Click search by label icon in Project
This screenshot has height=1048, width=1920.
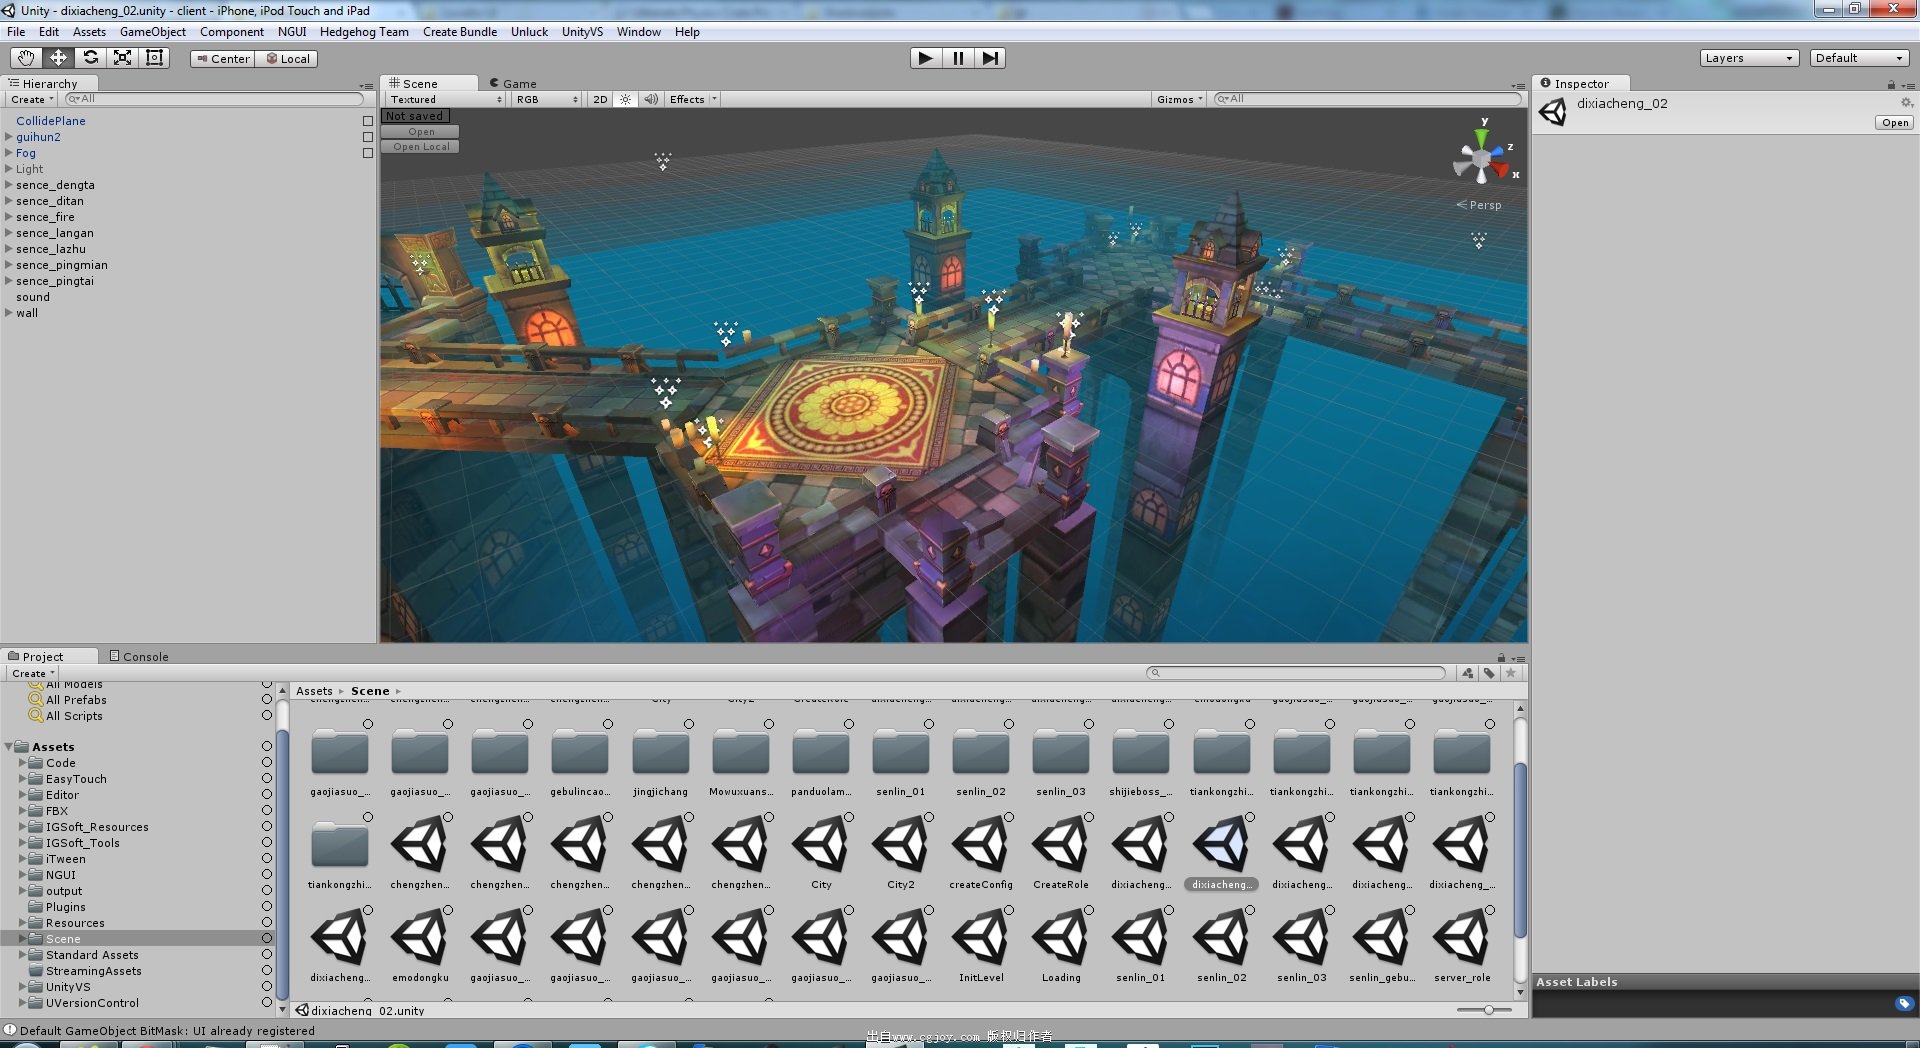(x=1489, y=673)
